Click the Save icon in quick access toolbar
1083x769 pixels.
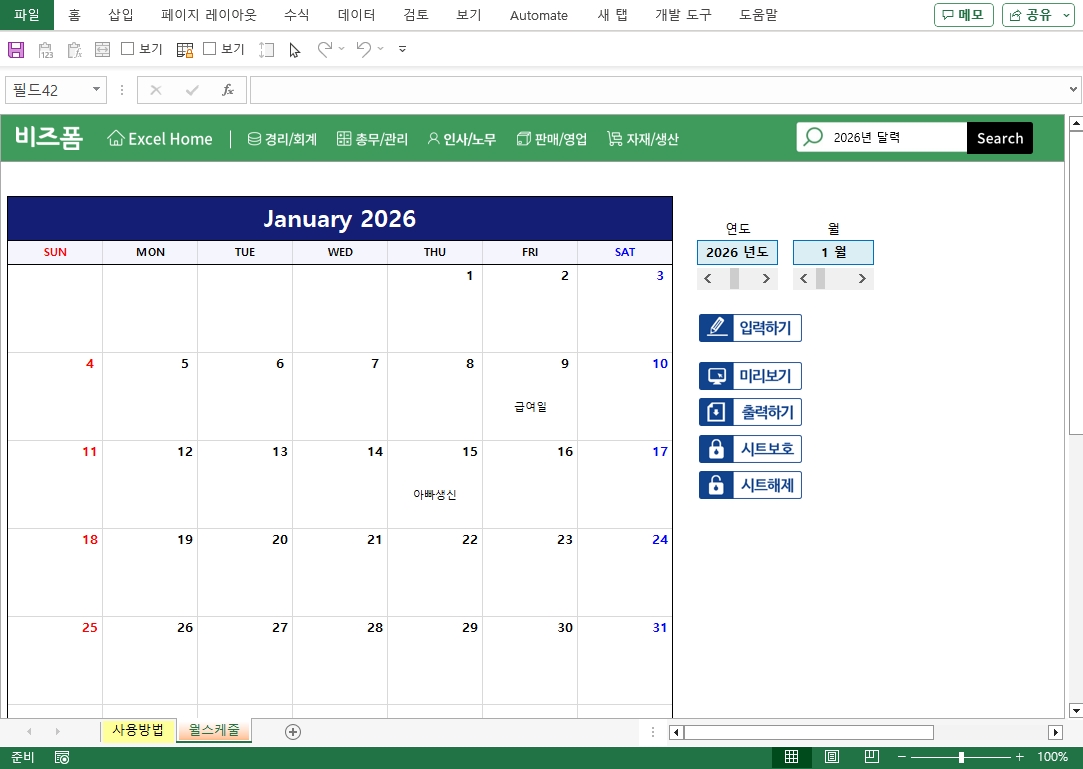[16, 50]
